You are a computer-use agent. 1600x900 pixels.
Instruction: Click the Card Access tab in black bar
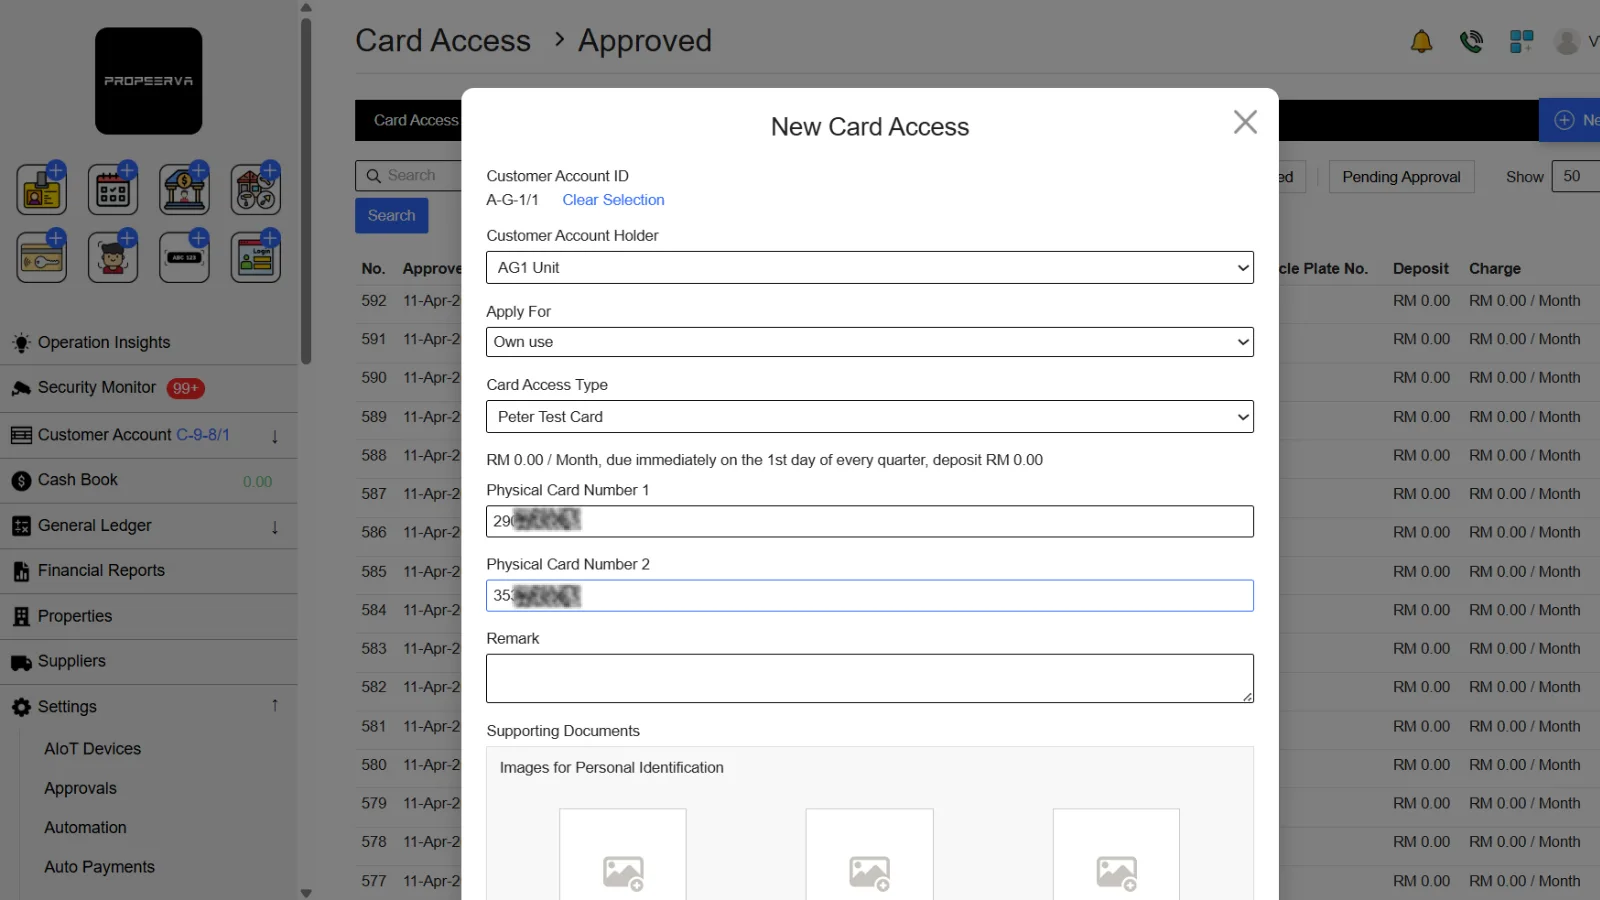415,120
